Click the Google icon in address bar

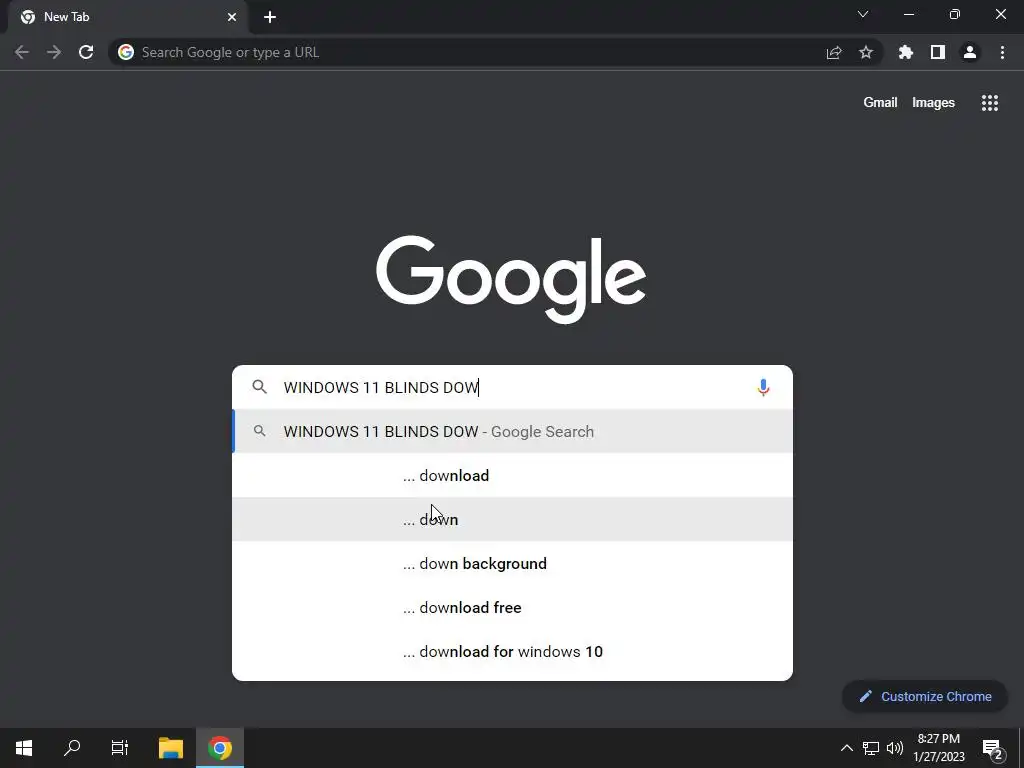pos(126,52)
